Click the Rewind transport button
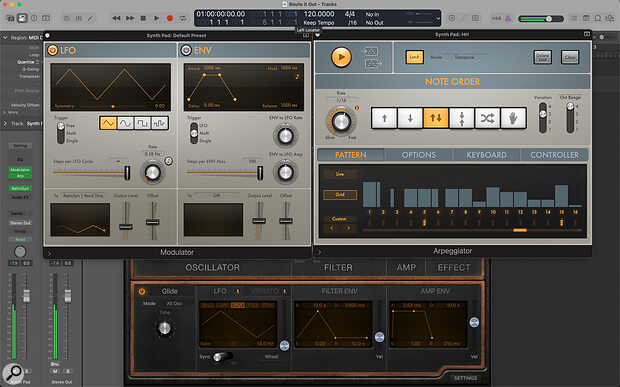 click(116, 18)
